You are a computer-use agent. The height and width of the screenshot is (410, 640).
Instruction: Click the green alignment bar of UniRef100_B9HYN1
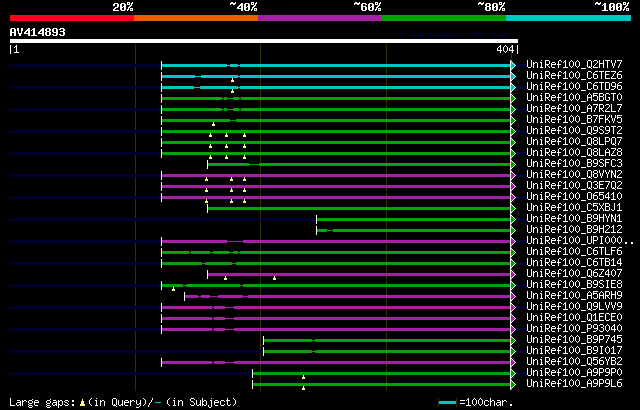coord(413,219)
